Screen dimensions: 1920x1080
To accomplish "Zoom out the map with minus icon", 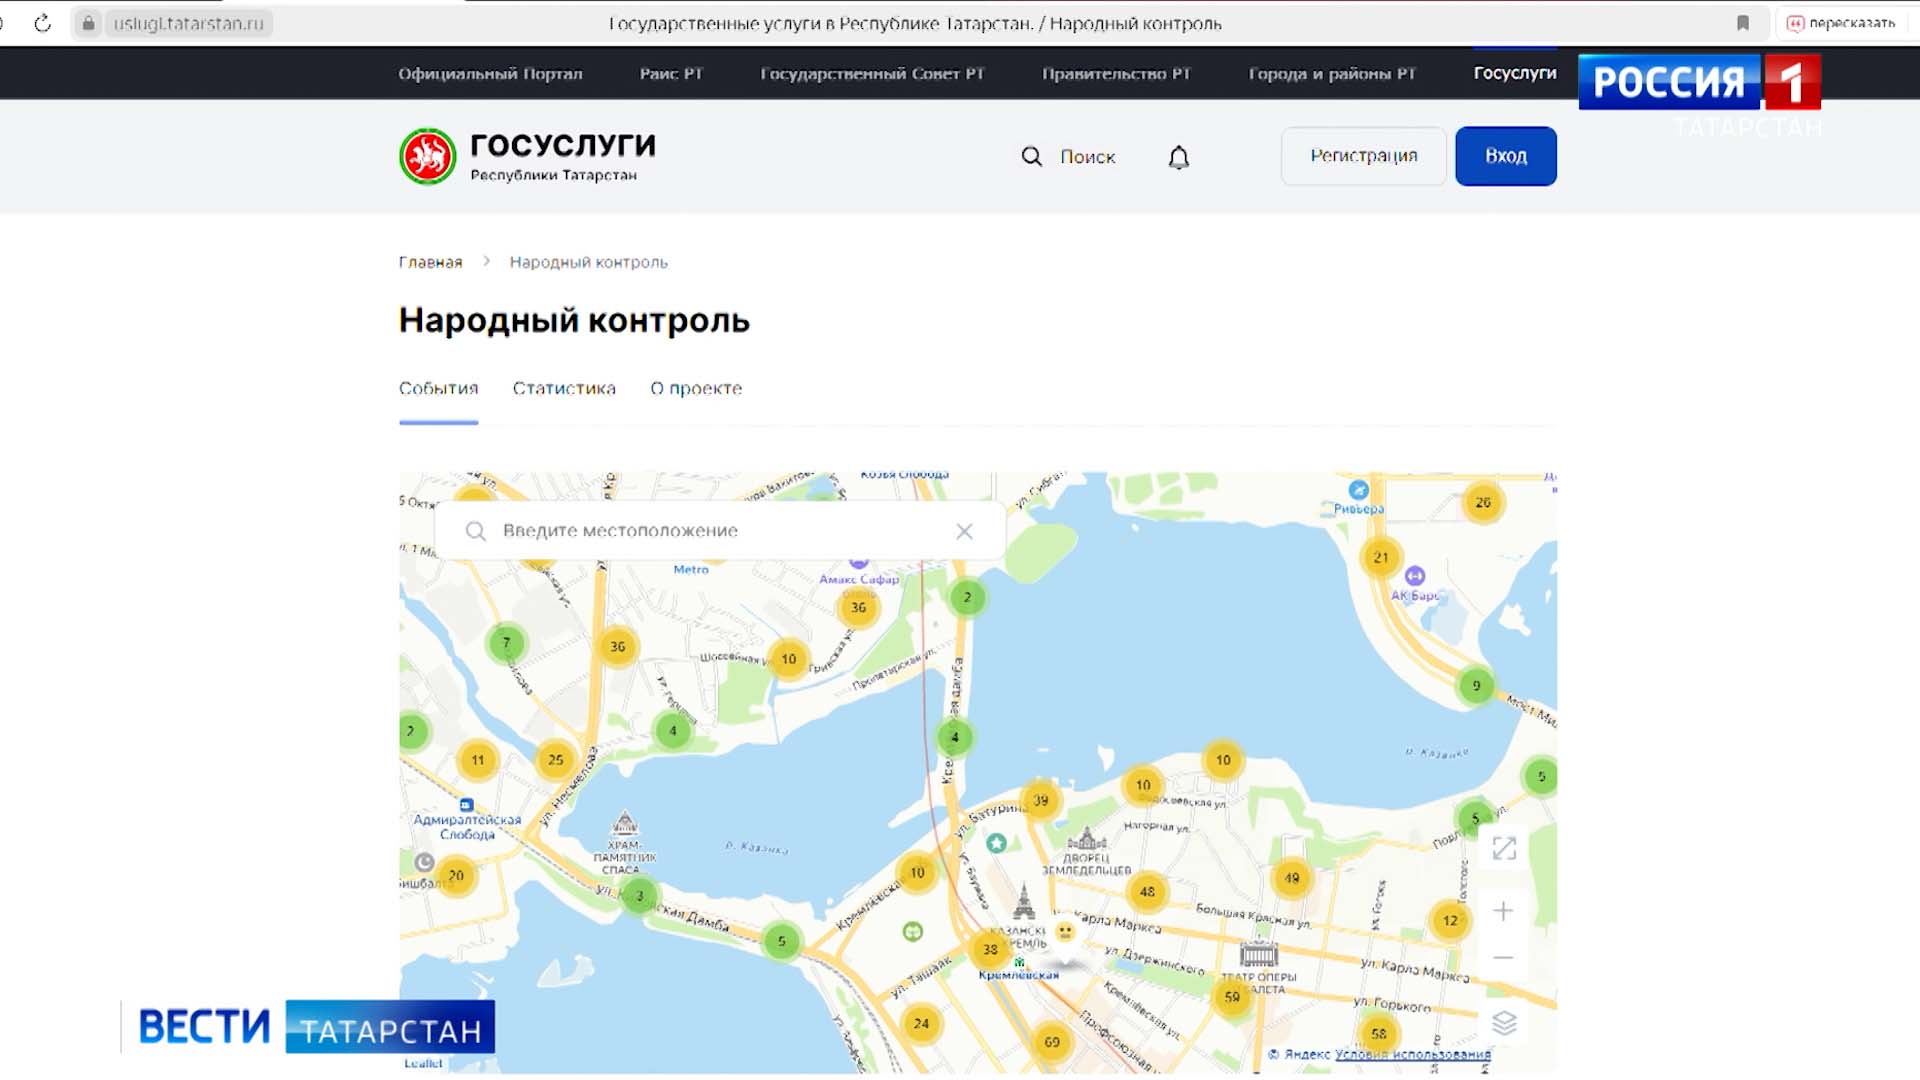I will tap(1503, 958).
